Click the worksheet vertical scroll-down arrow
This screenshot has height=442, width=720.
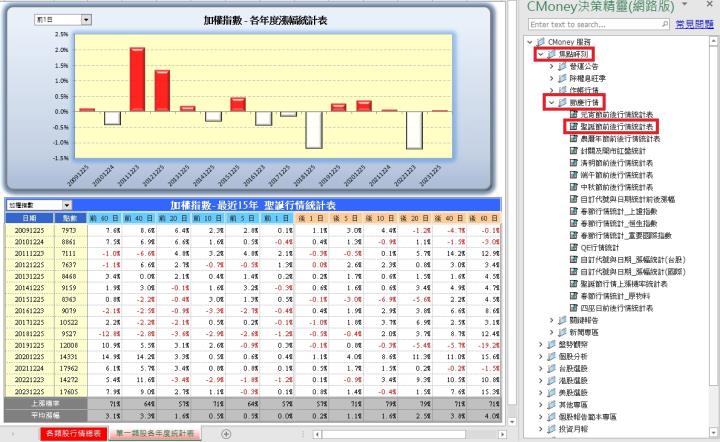[x=512, y=421]
